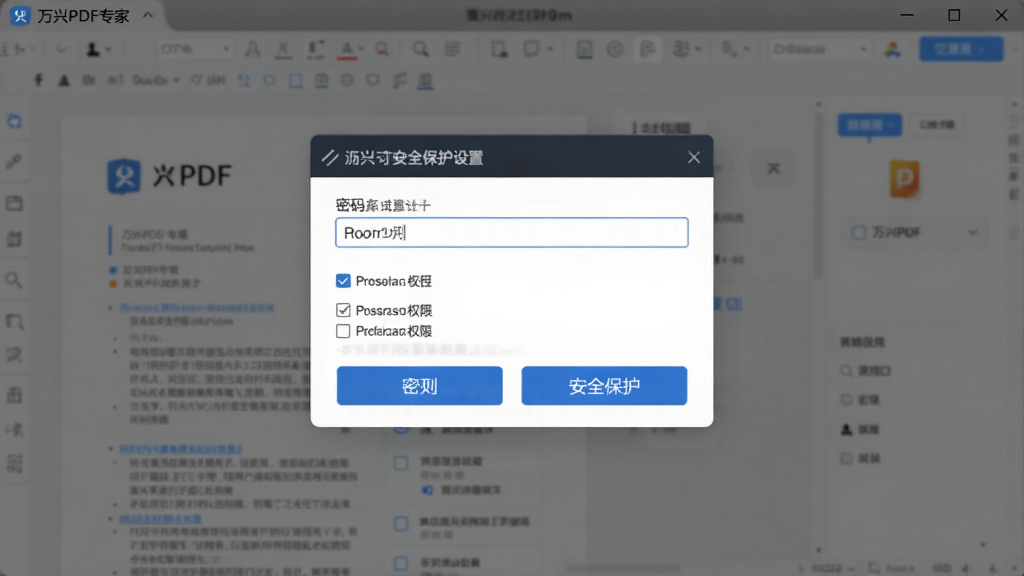Click the collapse arrow icon behind dialog right
This screenshot has height=576, width=1024.
(773, 168)
